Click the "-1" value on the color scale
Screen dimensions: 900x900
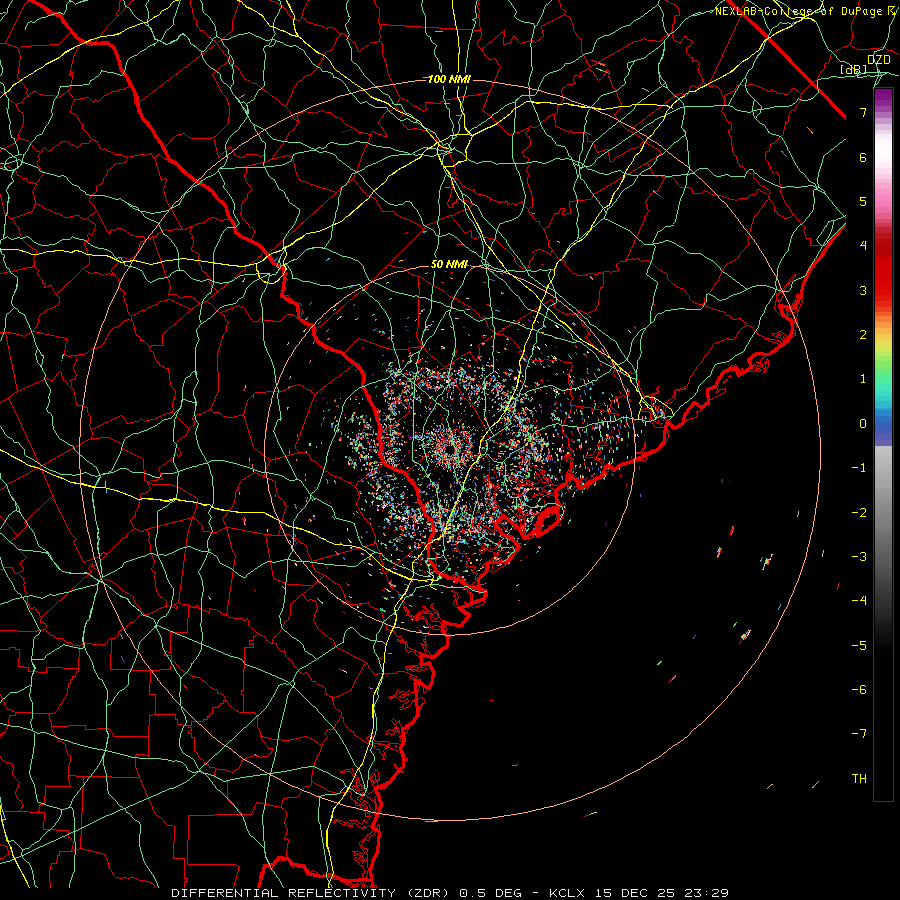(x=859, y=468)
